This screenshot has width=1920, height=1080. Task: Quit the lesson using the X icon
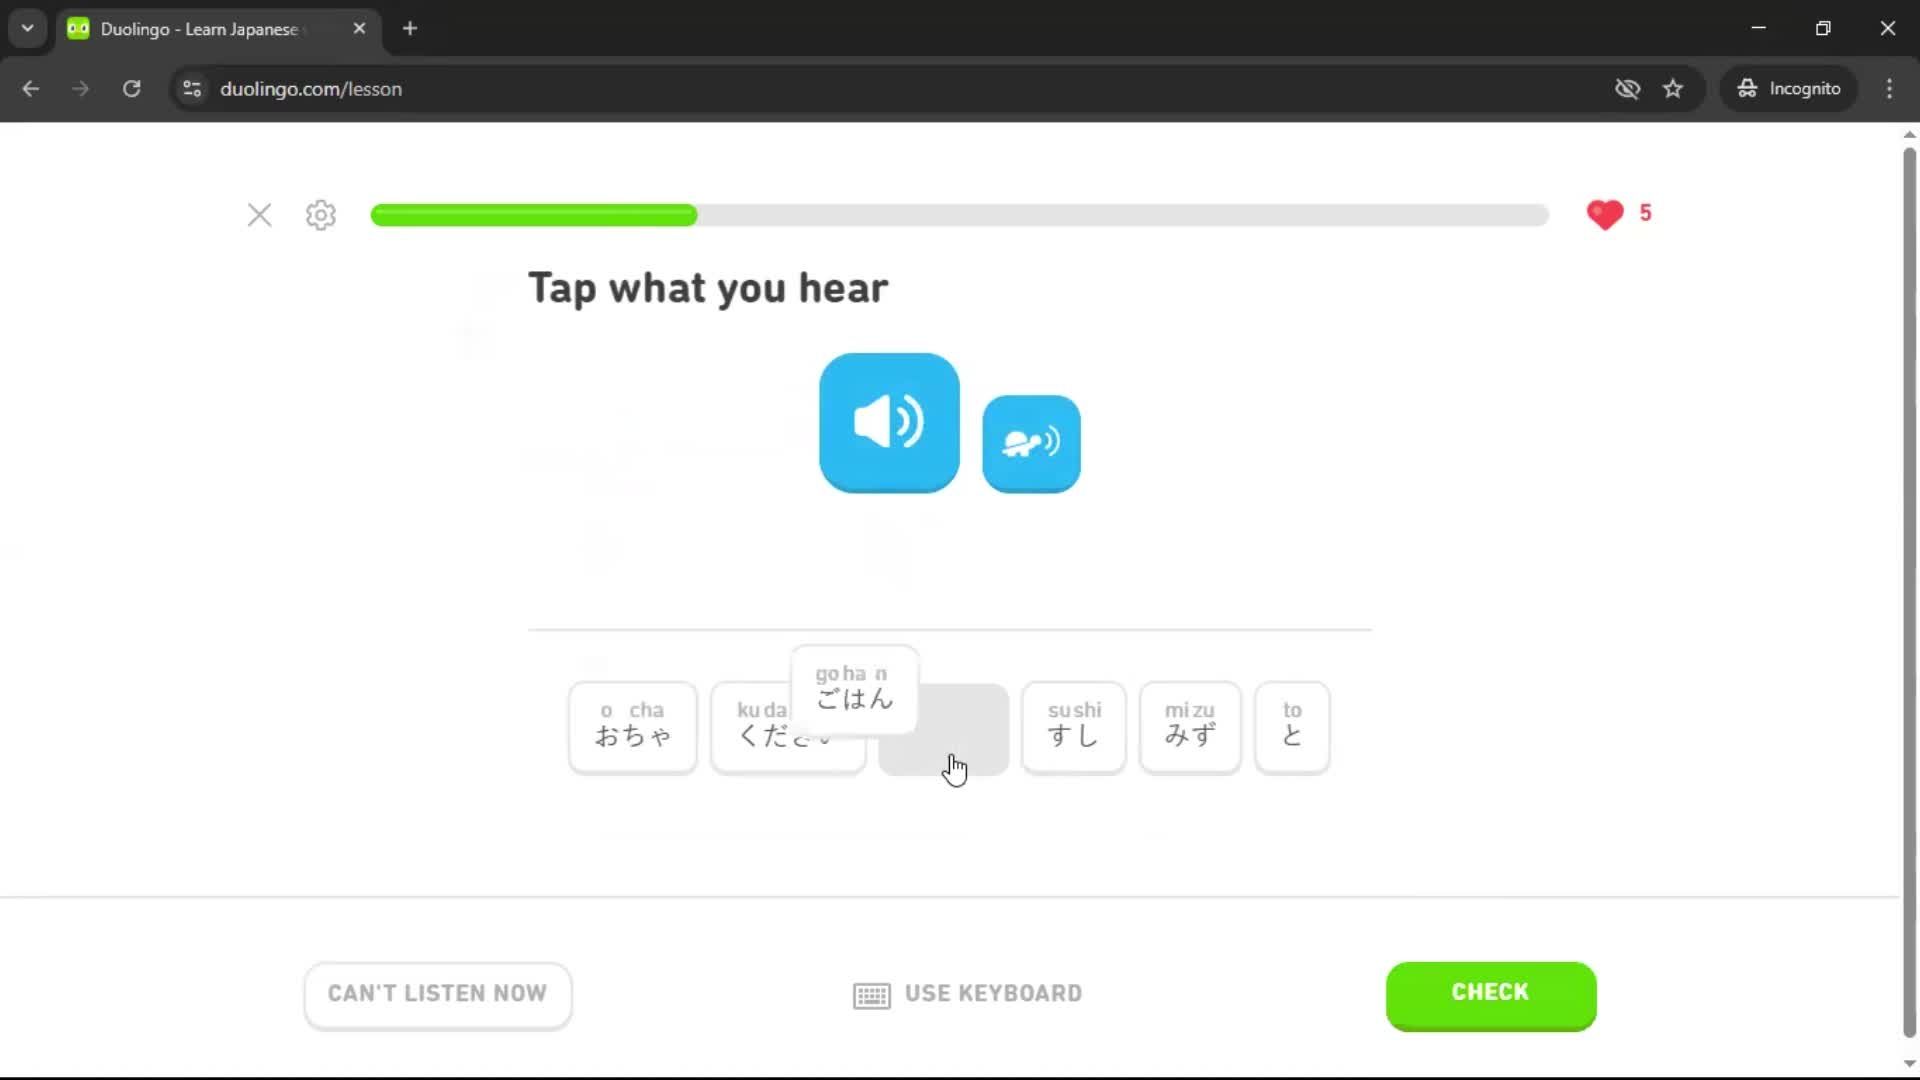point(260,215)
